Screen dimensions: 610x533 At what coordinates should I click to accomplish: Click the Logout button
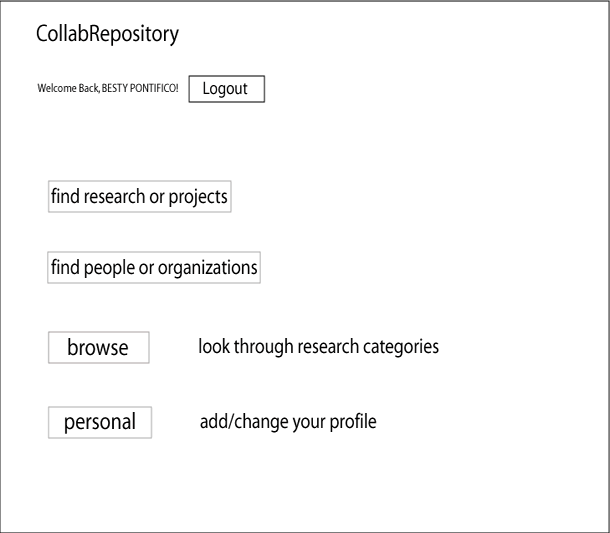click(x=226, y=89)
